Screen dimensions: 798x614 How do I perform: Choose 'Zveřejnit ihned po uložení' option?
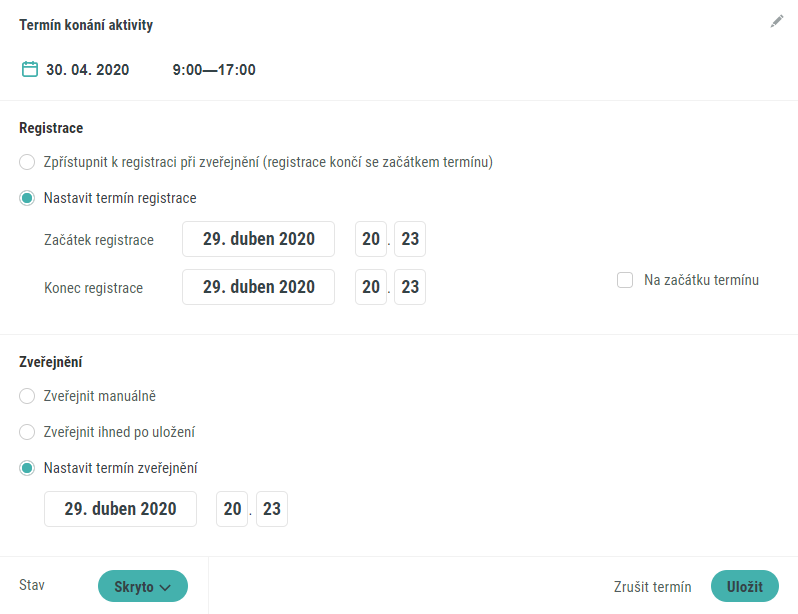(x=27, y=432)
